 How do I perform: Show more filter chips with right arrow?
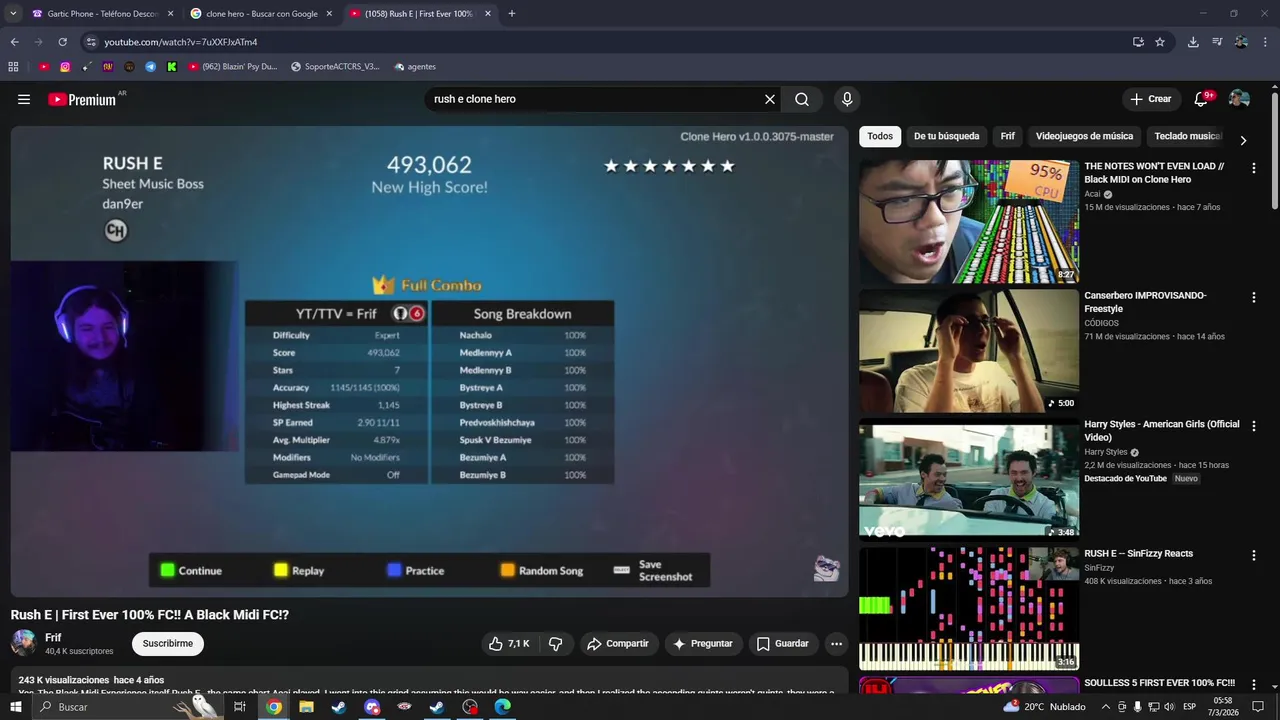pos(1243,140)
